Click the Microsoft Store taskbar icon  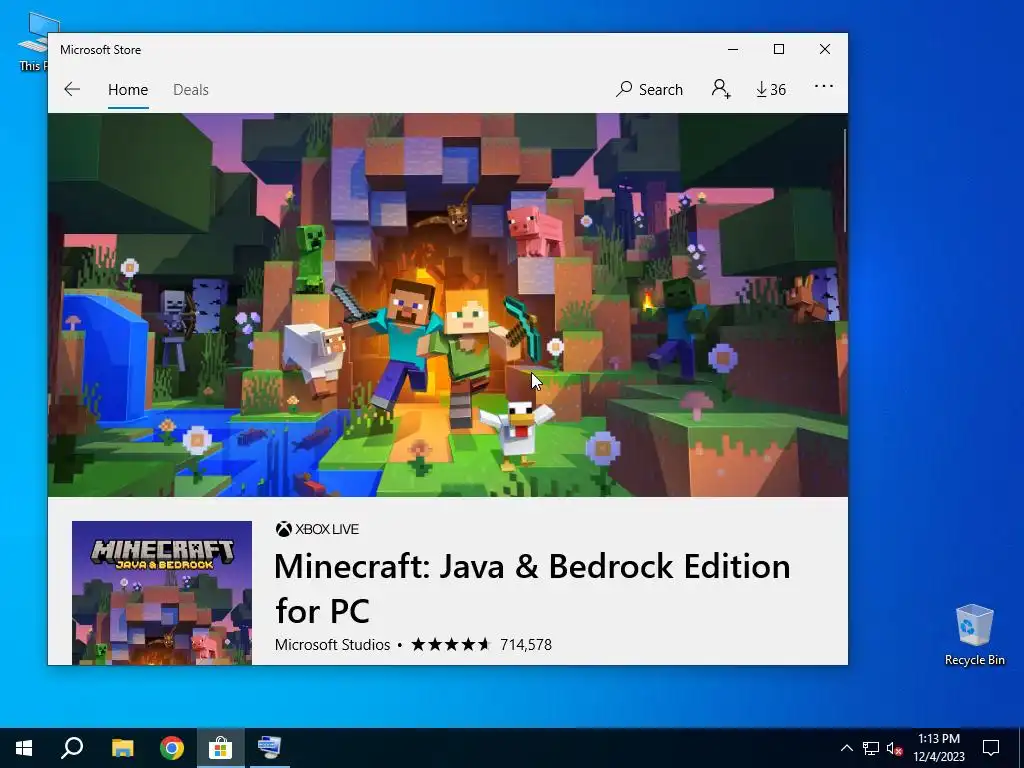[221, 748]
